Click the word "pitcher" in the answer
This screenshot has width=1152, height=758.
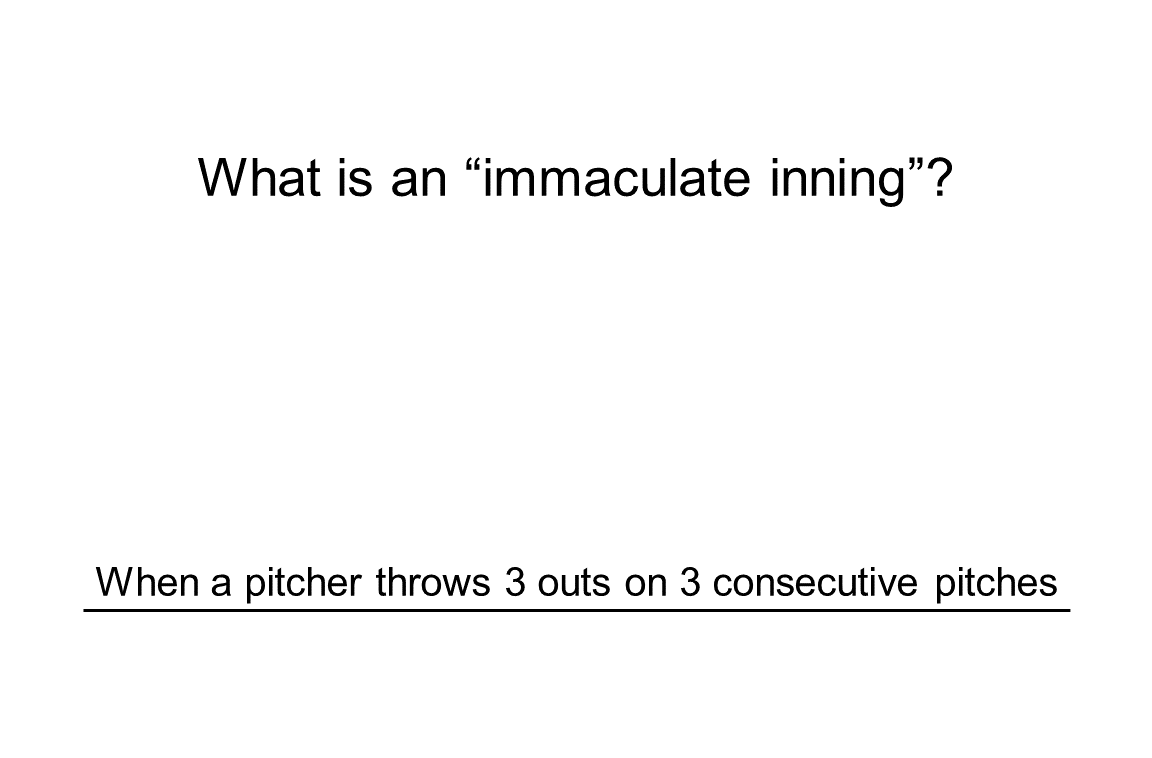click(x=302, y=582)
